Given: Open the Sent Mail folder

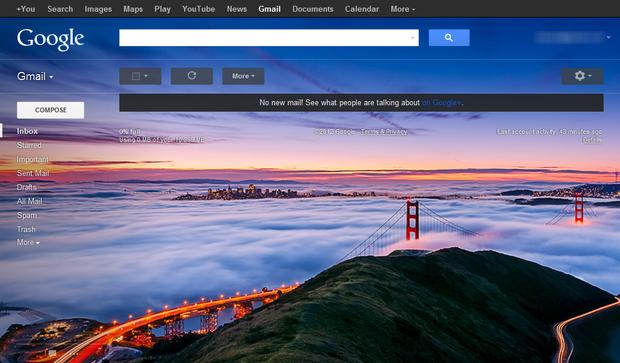Looking at the screenshot, I should coord(33,173).
